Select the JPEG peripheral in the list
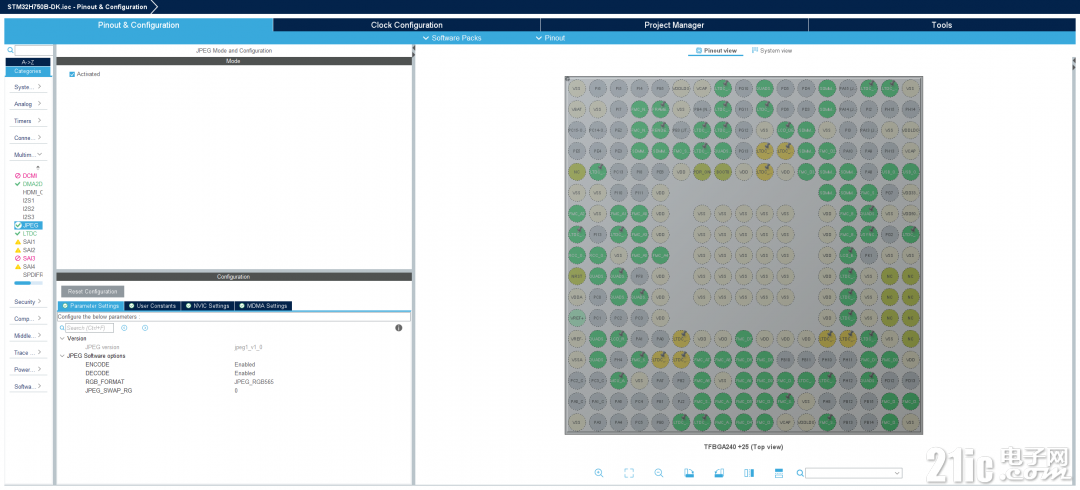The height and width of the screenshot is (490, 1080). coord(30,225)
